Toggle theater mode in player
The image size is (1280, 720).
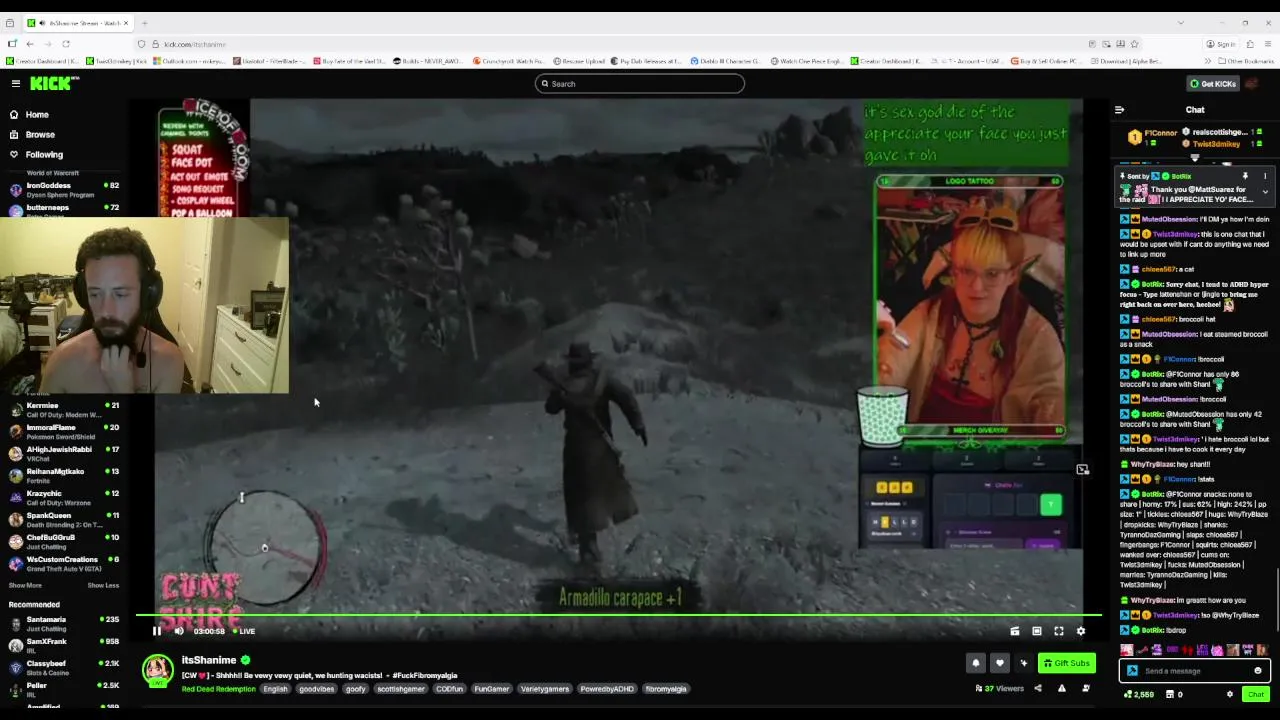tap(1037, 631)
